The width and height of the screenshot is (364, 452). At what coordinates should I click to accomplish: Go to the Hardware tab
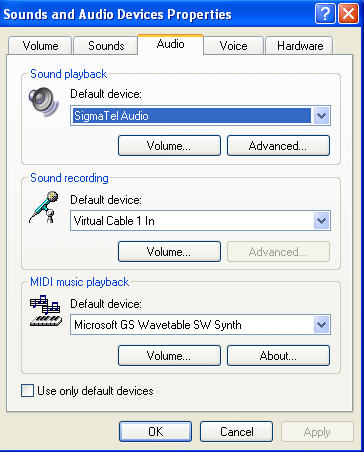(x=300, y=46)
